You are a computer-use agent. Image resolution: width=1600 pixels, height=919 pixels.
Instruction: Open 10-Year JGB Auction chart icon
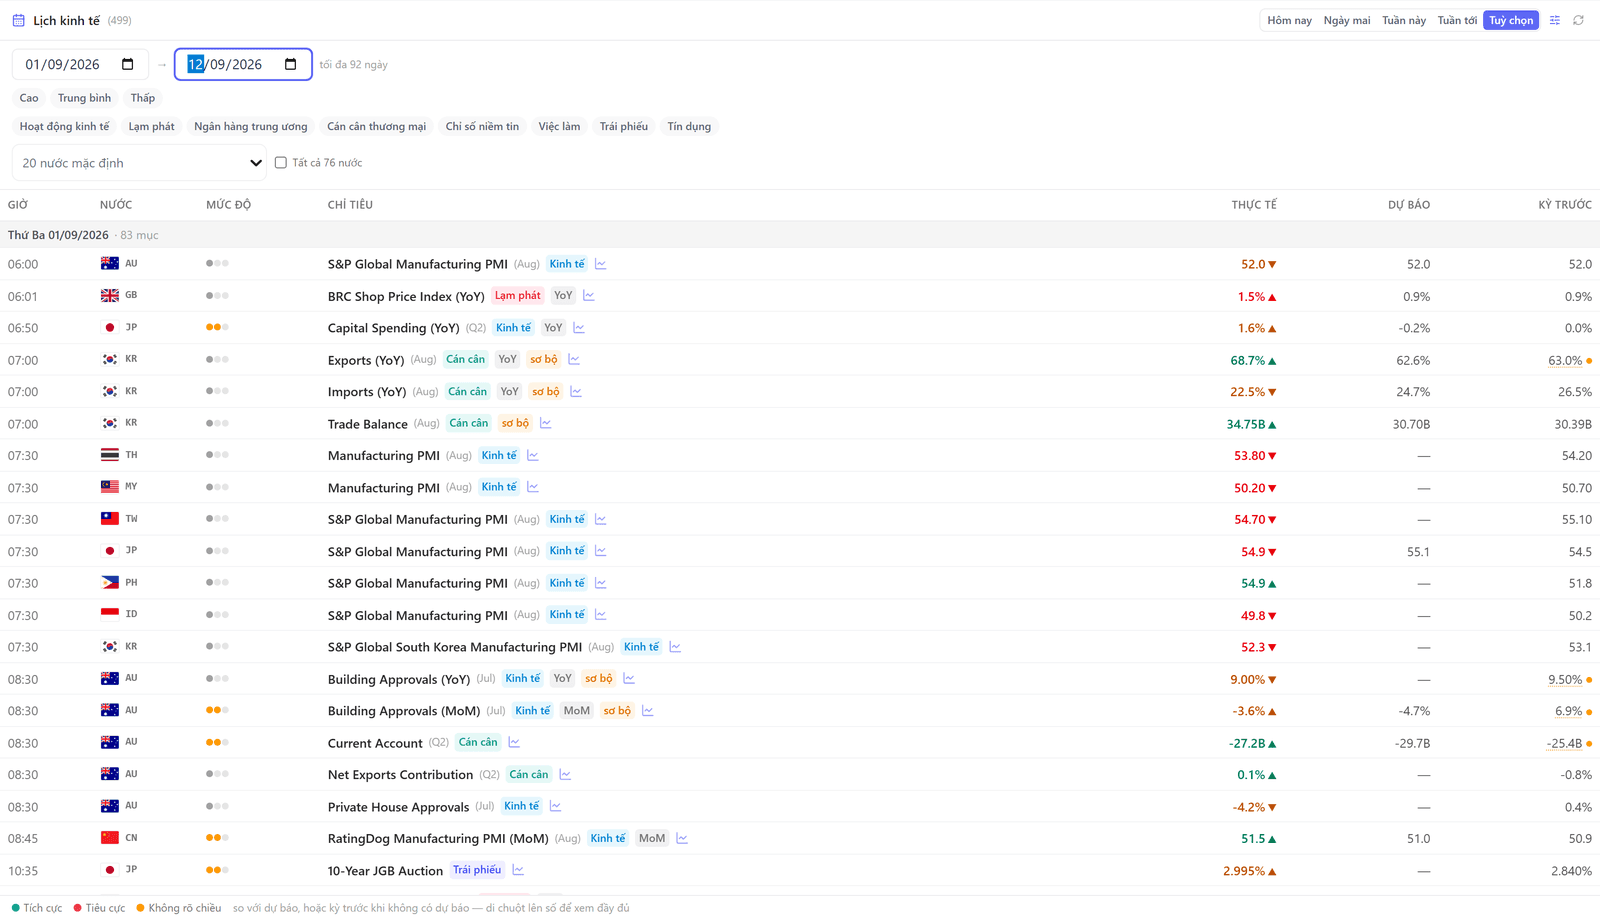pyautogui.click(x=518, y=871)
